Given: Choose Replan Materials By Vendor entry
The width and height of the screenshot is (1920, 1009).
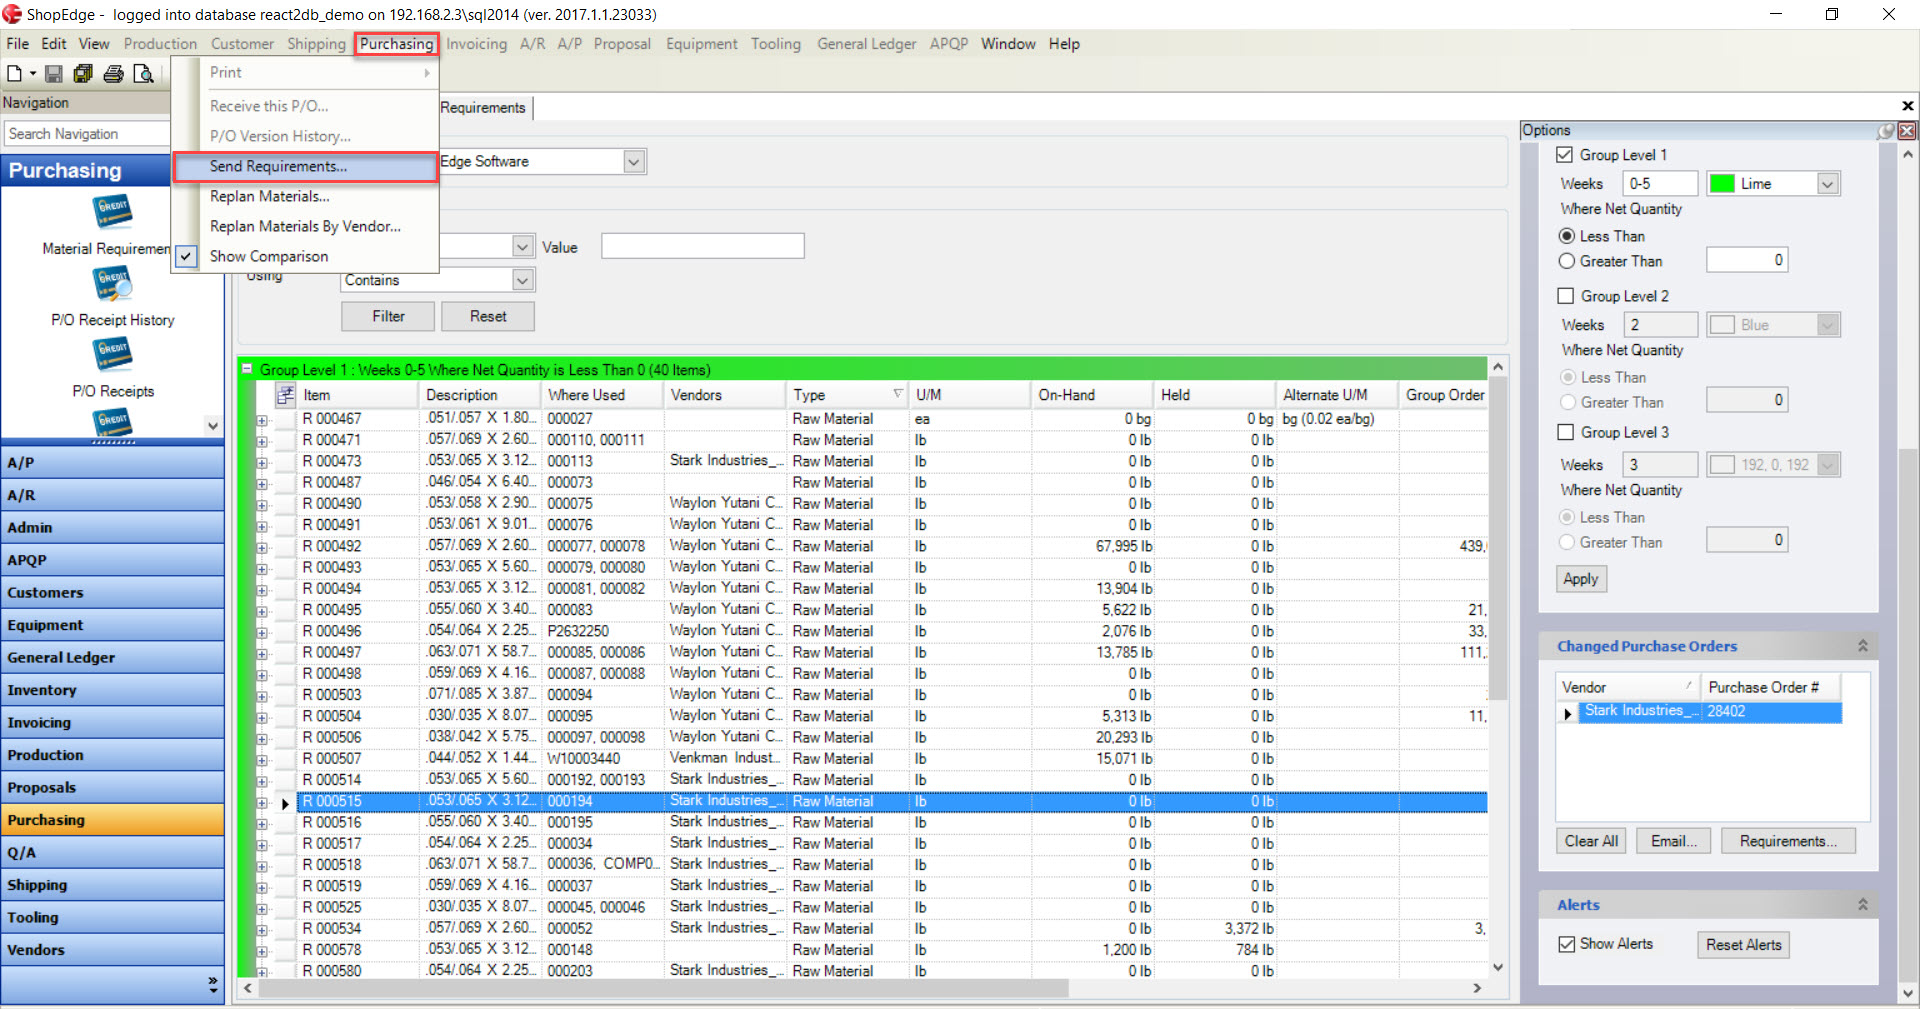Looking at the screenshot, I should 306,226.
